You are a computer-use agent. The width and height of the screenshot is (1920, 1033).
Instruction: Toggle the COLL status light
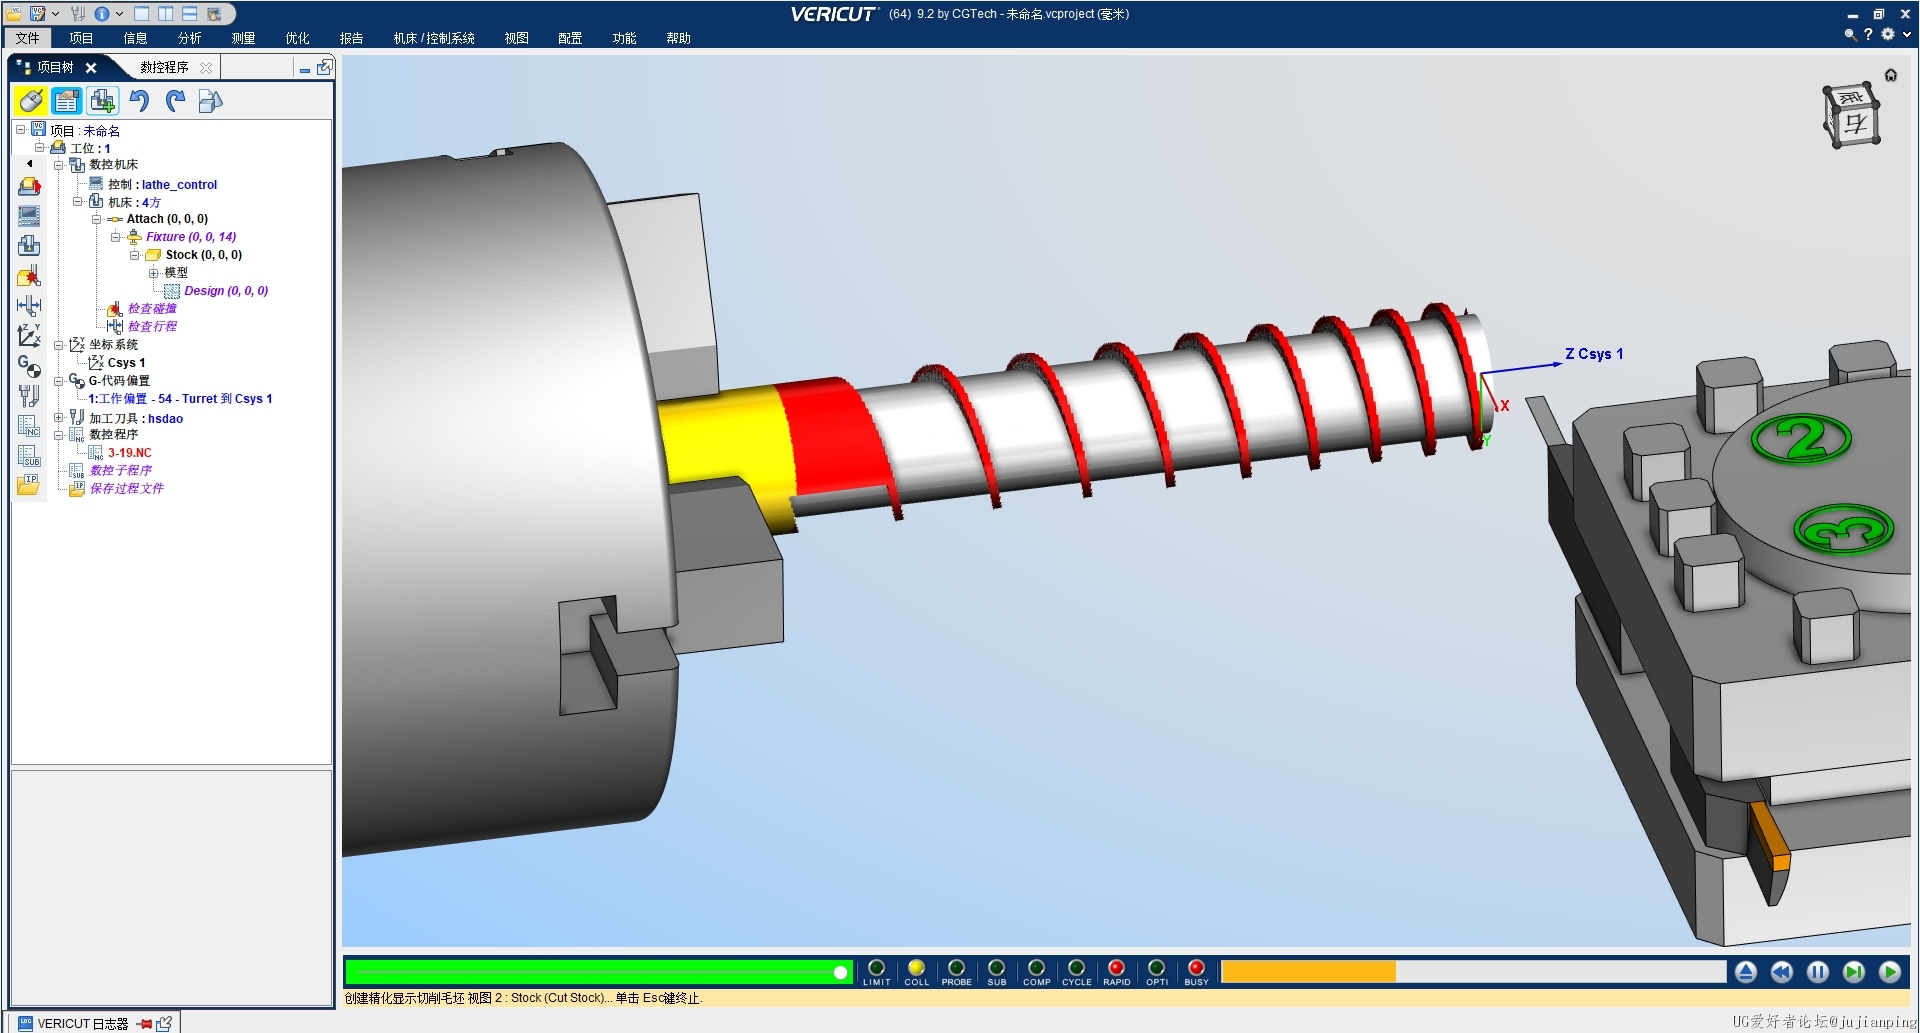click(x=916, y=968)
